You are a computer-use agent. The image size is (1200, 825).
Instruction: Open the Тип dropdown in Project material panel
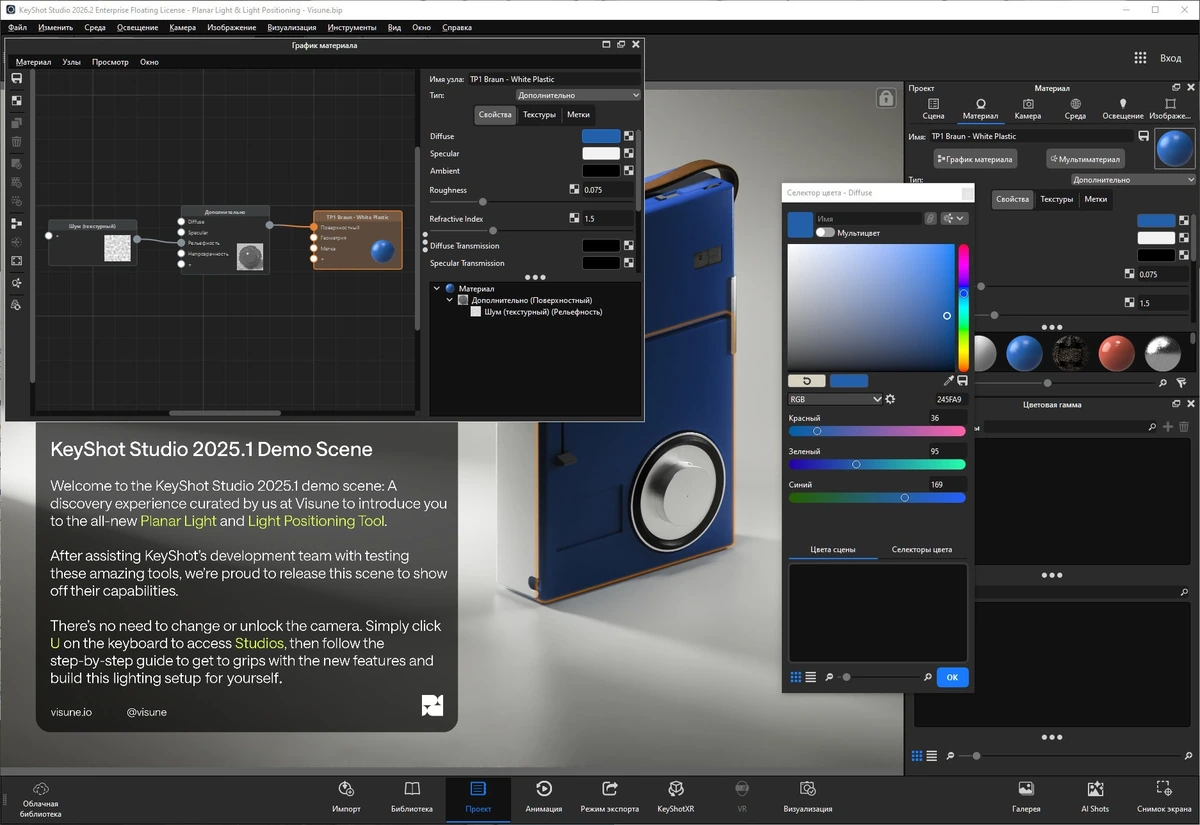(x=1133, y=180)
